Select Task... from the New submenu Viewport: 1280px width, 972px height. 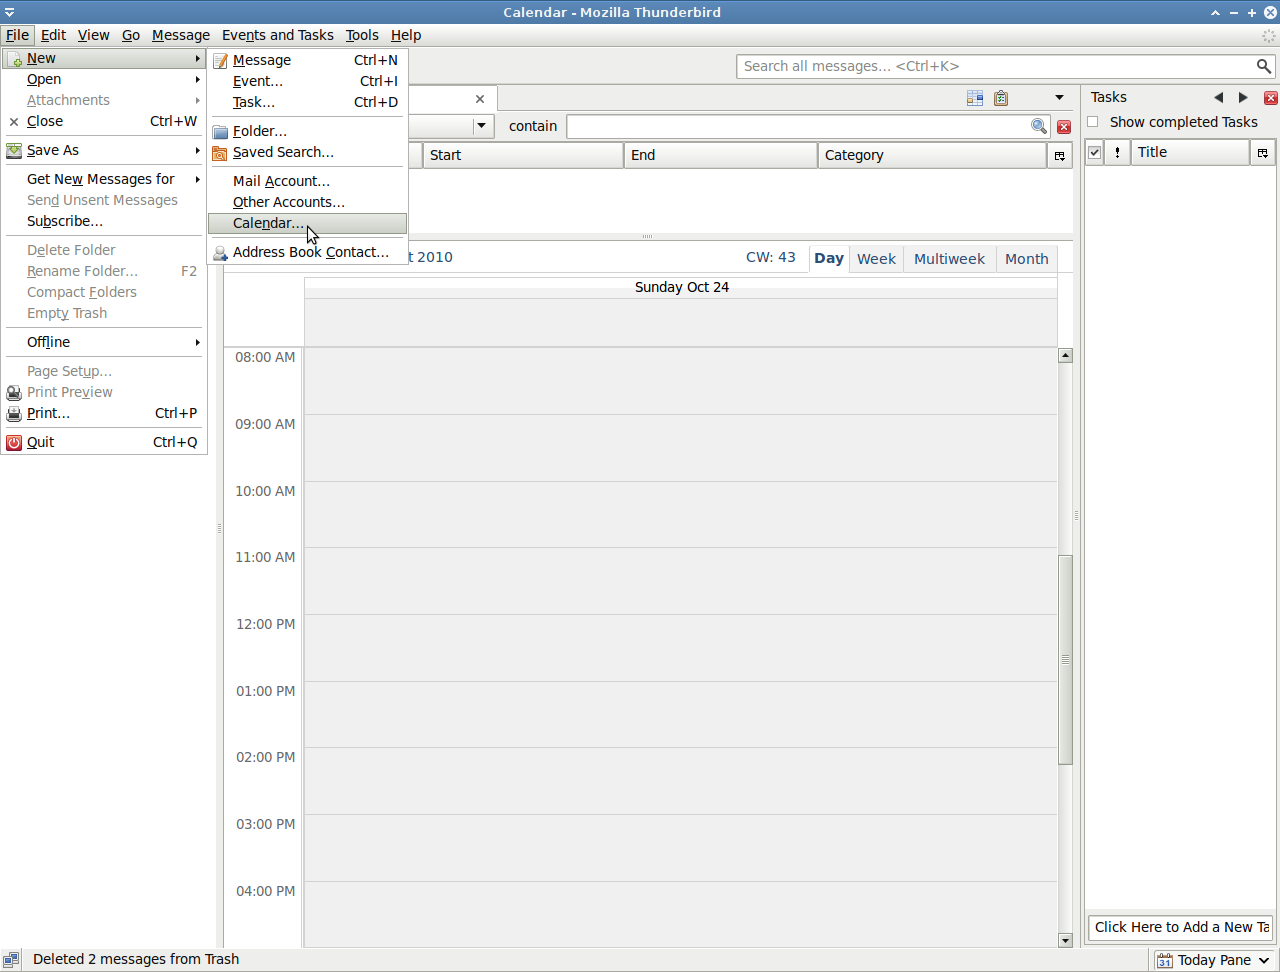point(307,102)
